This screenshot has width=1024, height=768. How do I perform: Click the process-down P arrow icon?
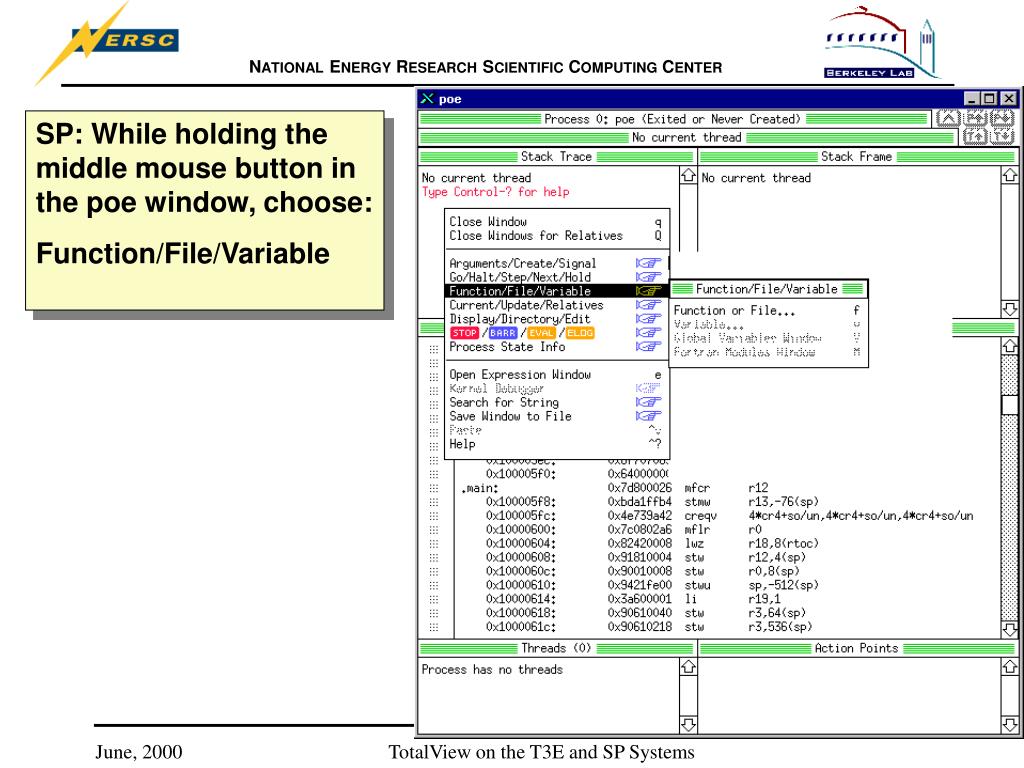1002,118
